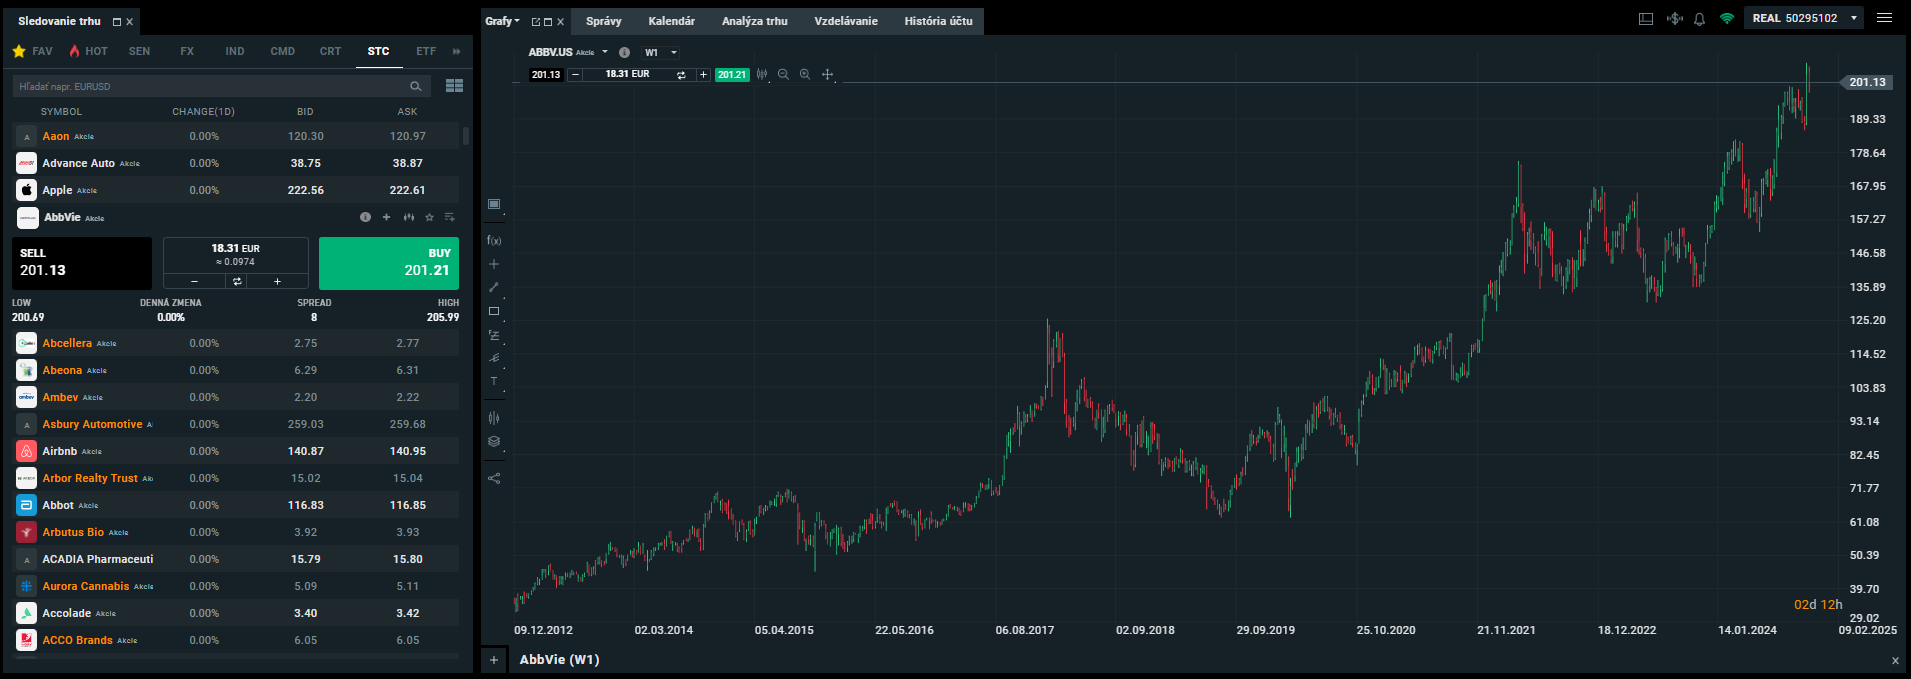Select the ETF category tab
This screenshot has height=679, width=1911.
coord(426,51)
